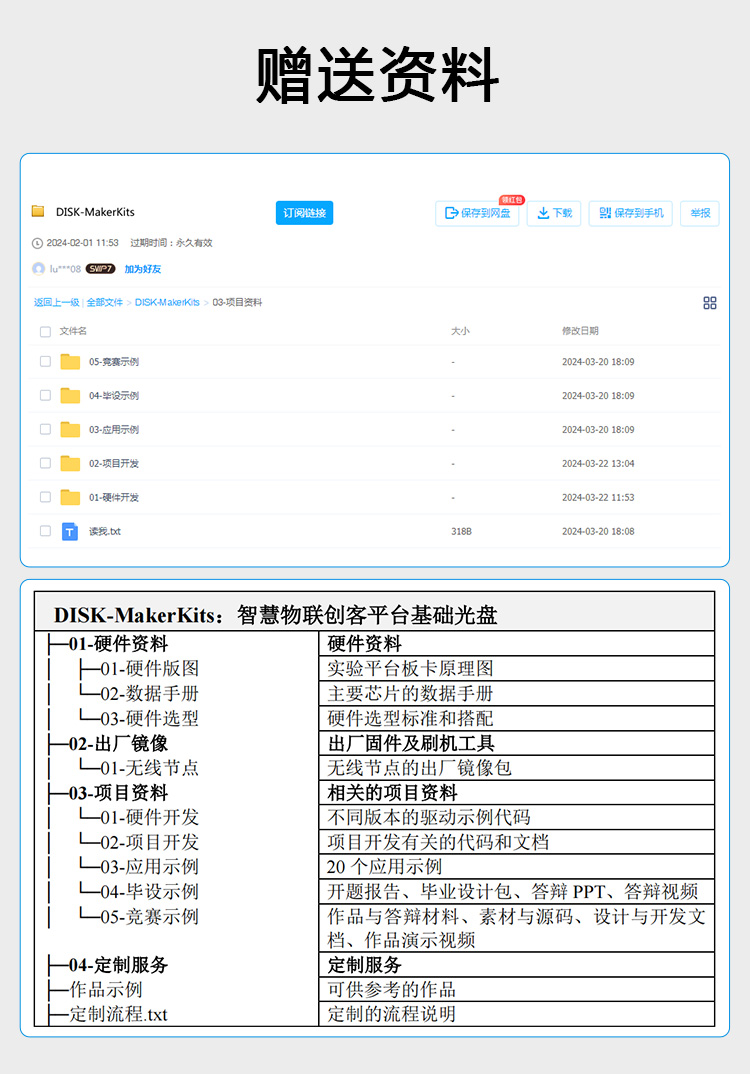Click 保存到手机 save to phone button
Screen dimensions: 750x1074
(x=631, y=213)
